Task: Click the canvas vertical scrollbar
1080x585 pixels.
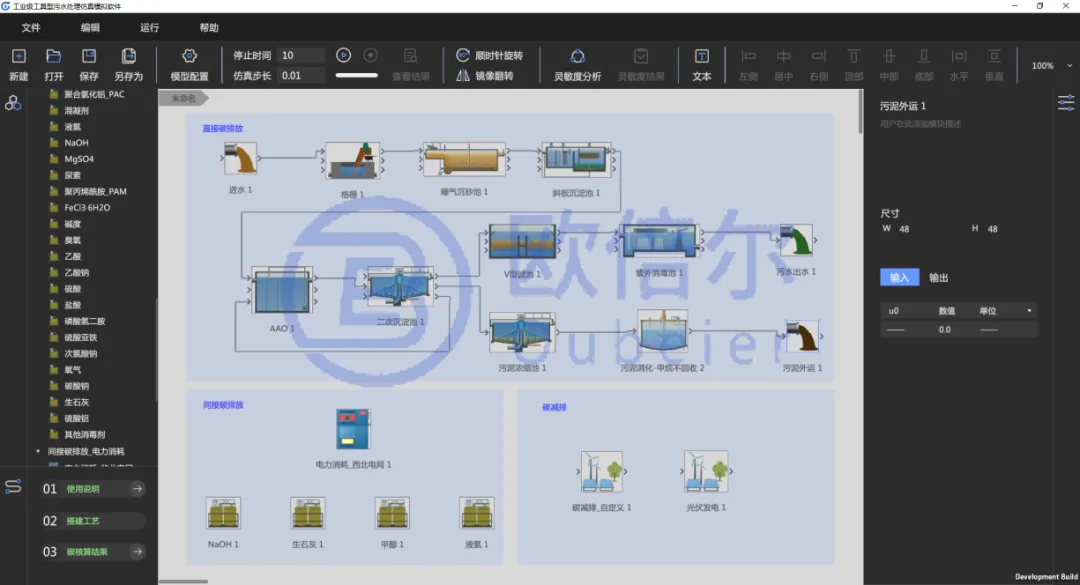Action: 860,112
